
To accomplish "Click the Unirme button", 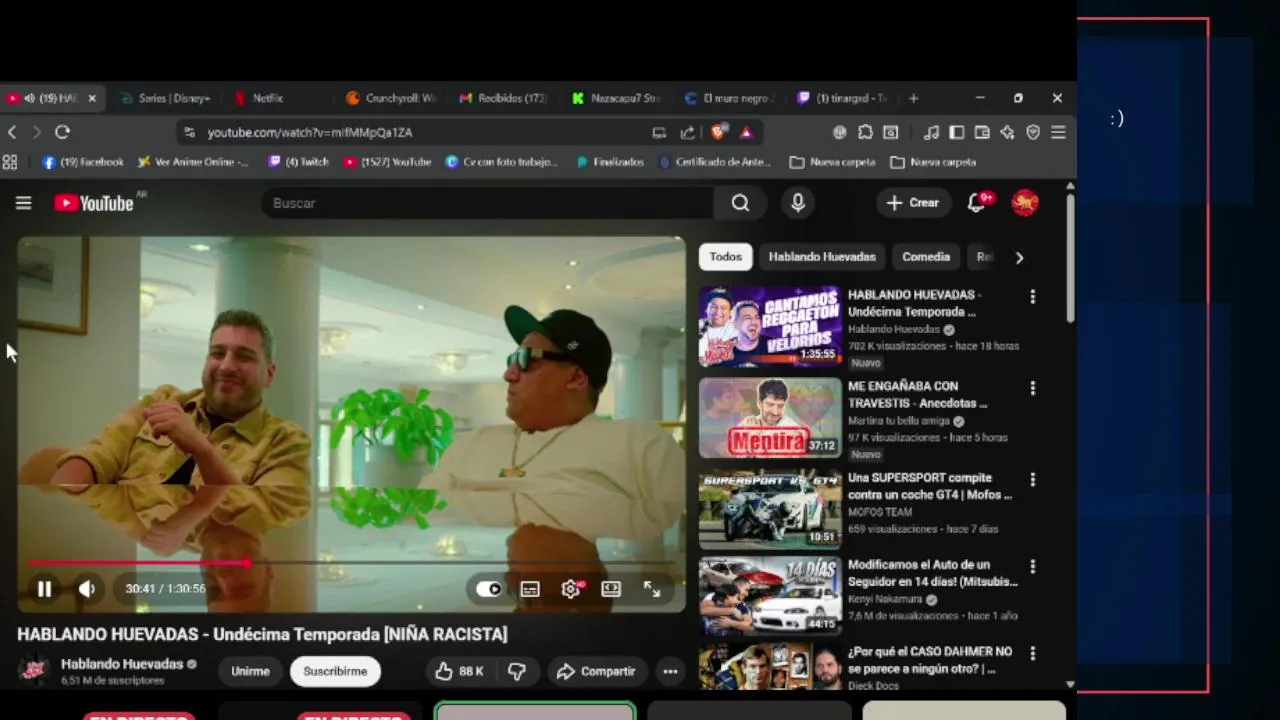I will tap(250, 671).
